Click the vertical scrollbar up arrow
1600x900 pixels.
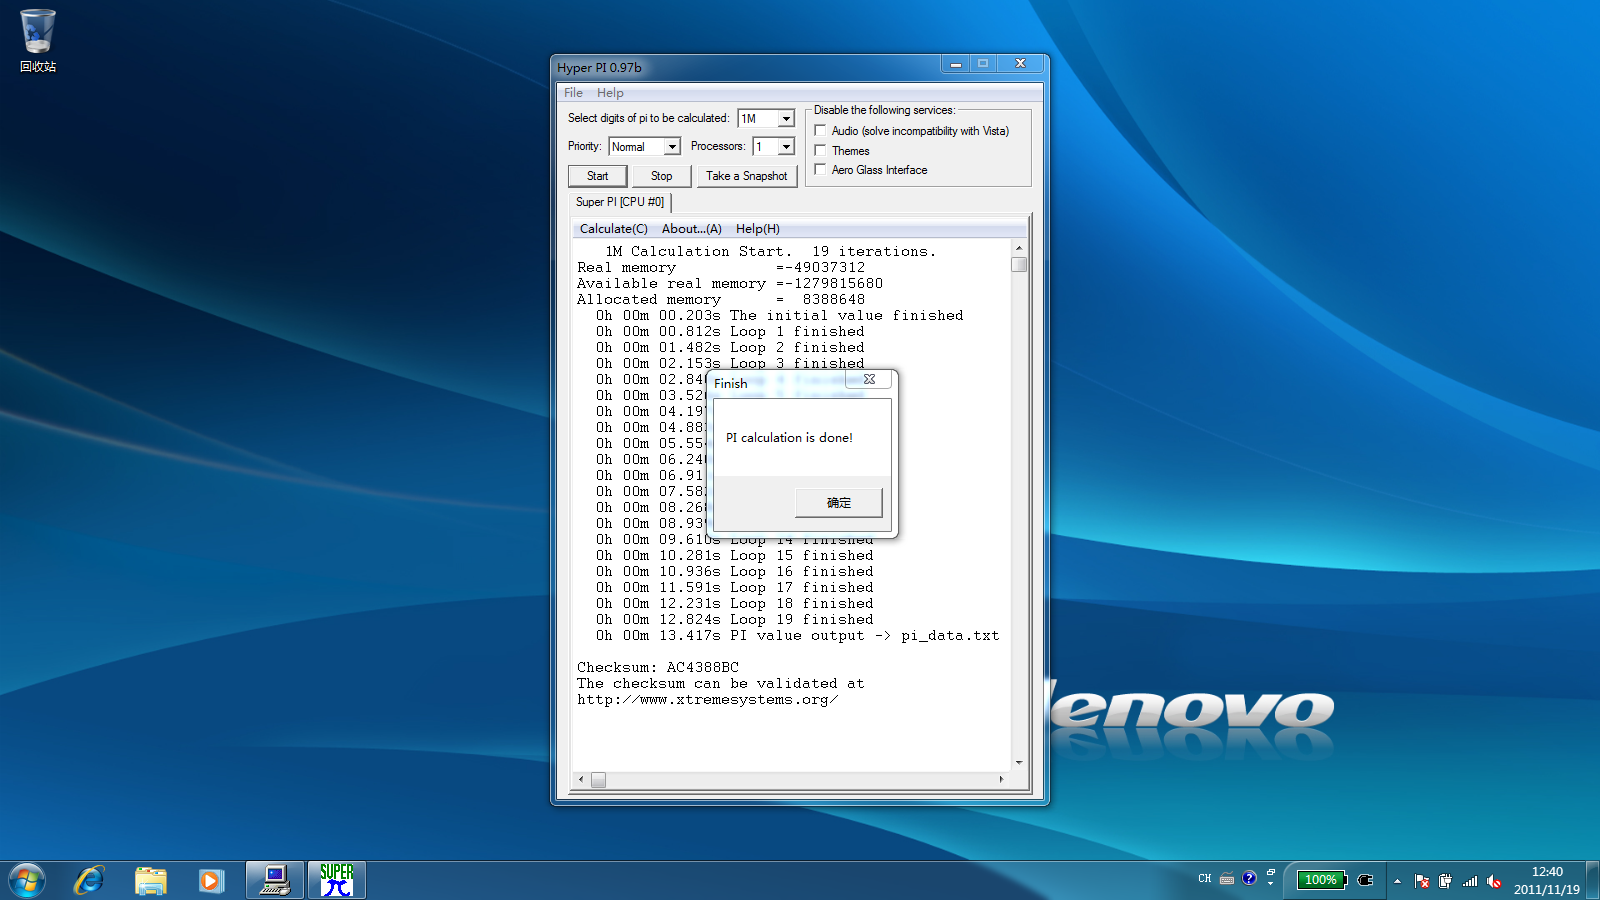coord(1019,248)
